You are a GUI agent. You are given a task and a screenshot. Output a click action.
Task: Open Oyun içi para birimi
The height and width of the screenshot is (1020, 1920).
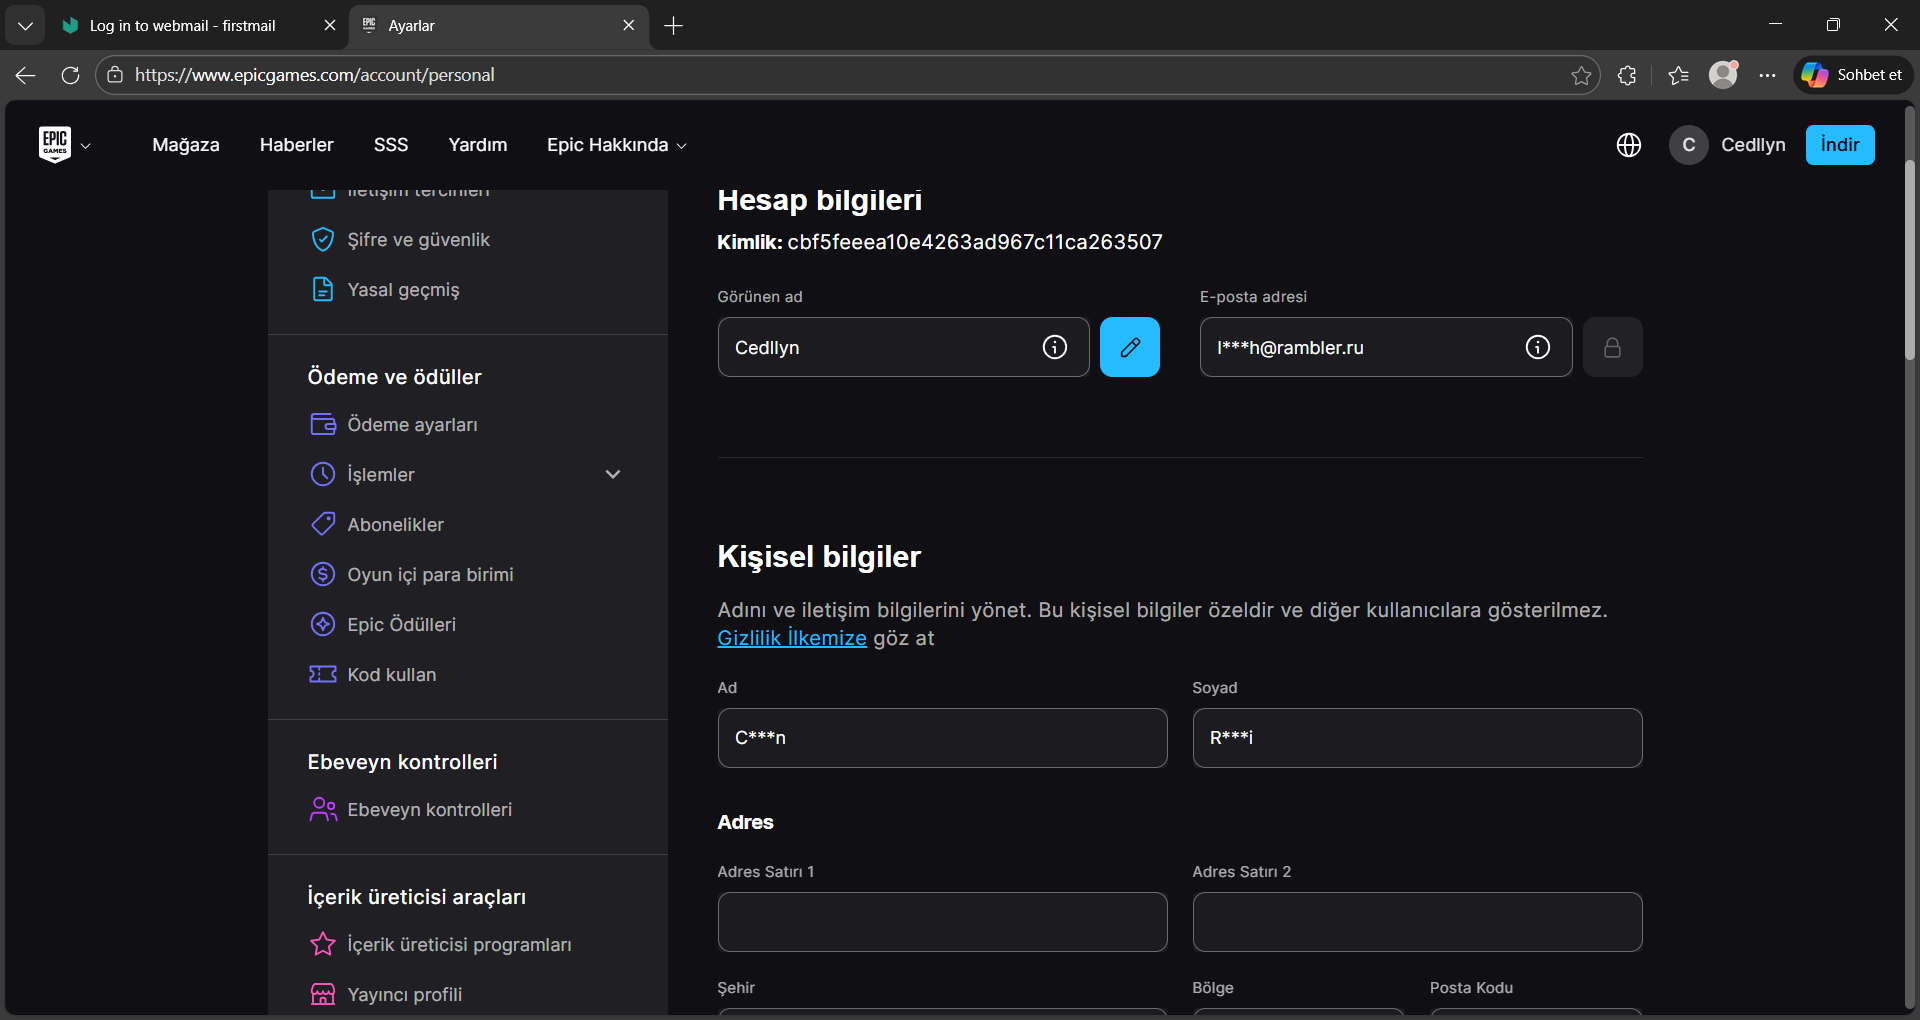click(x=431, y=575)
